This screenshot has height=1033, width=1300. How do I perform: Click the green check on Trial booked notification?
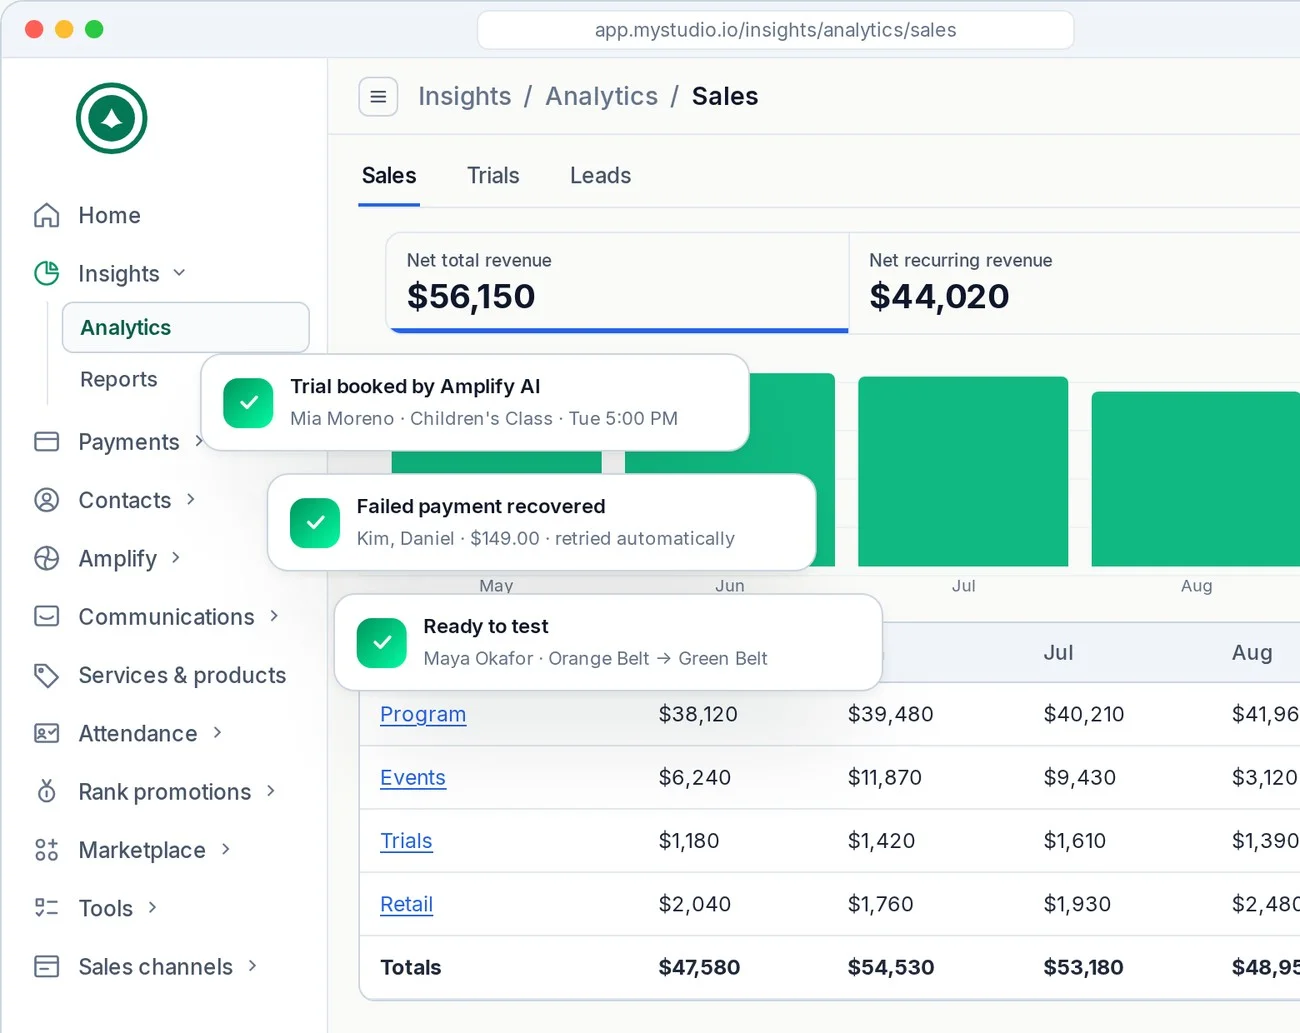[248, 403]
